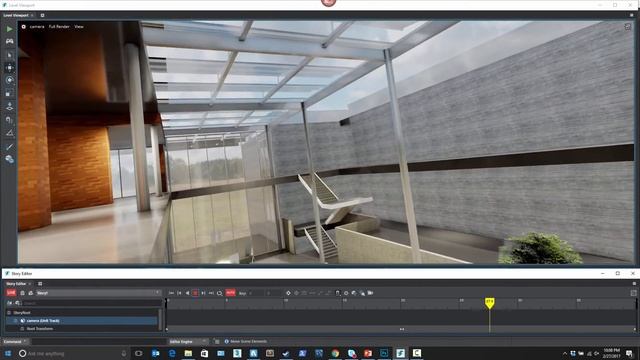Open the camera dropdown in the viewport
This screenshot has width=640, height=360.
pyautogui.click(x=37, y=27)
